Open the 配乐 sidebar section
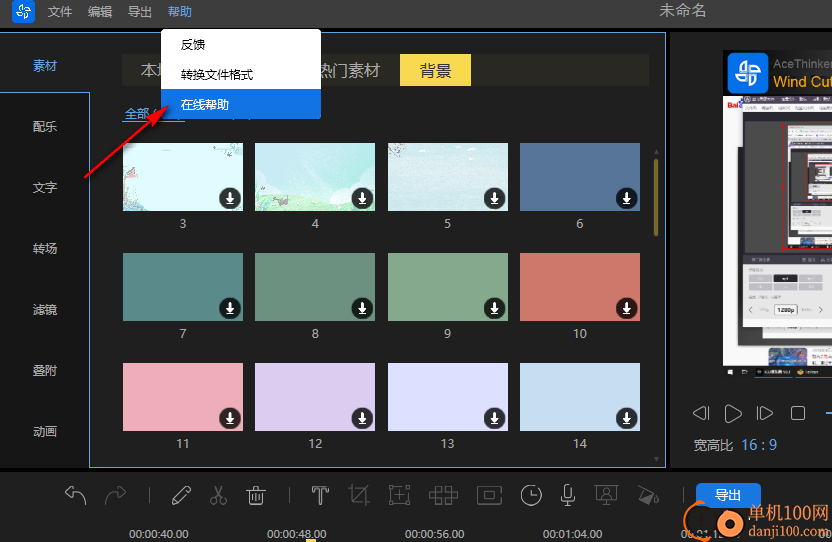 click(45, 126)
